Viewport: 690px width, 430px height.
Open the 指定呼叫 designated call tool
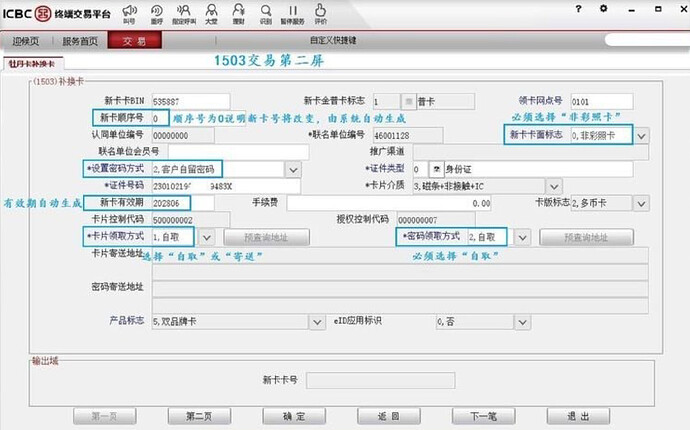tap(184, 14)
